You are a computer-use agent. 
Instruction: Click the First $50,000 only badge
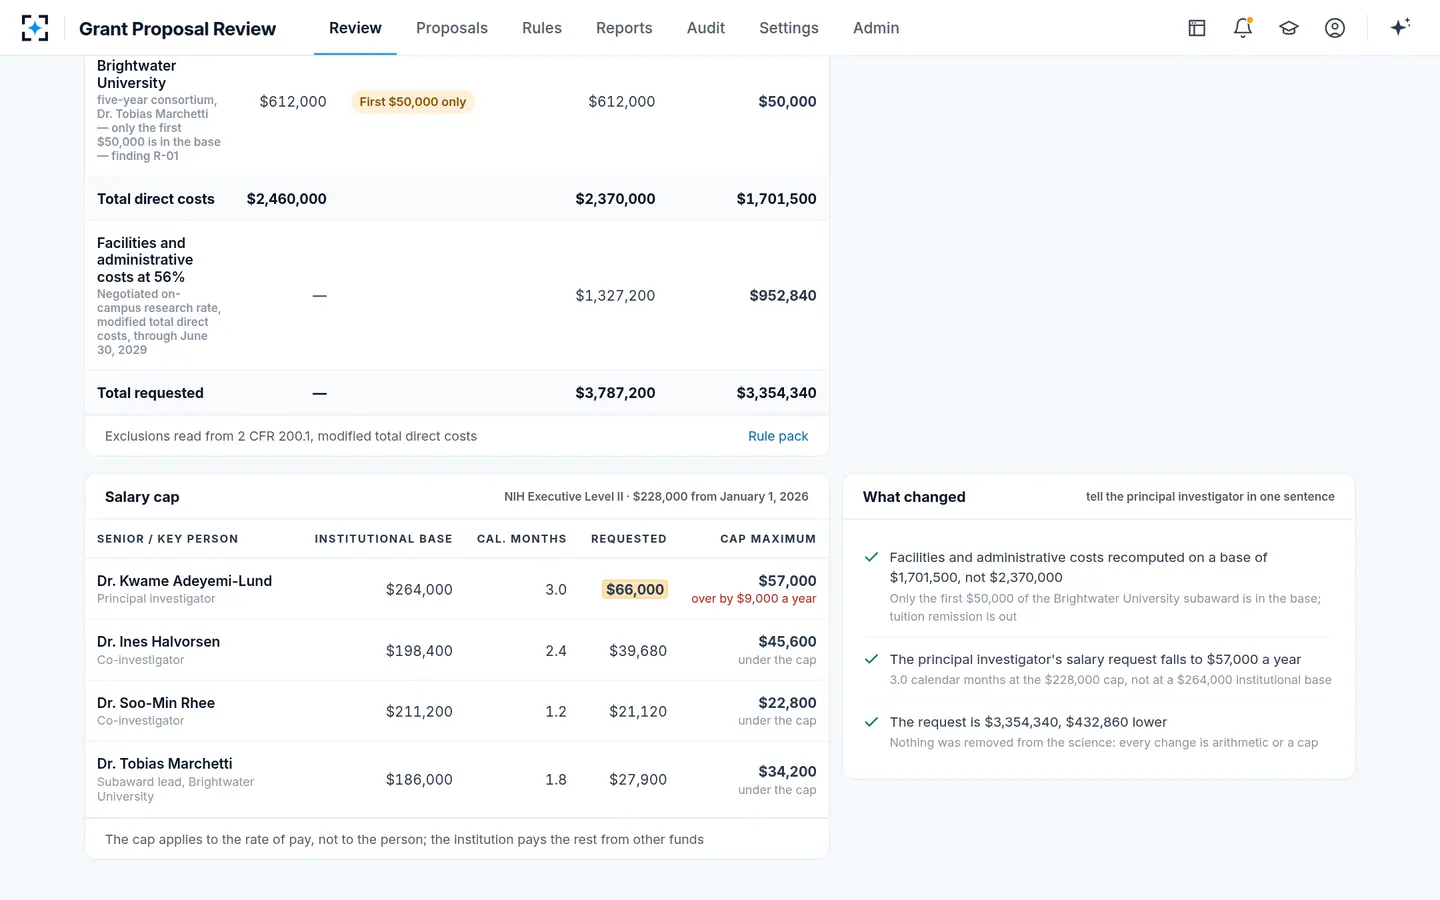coord(413,102)
